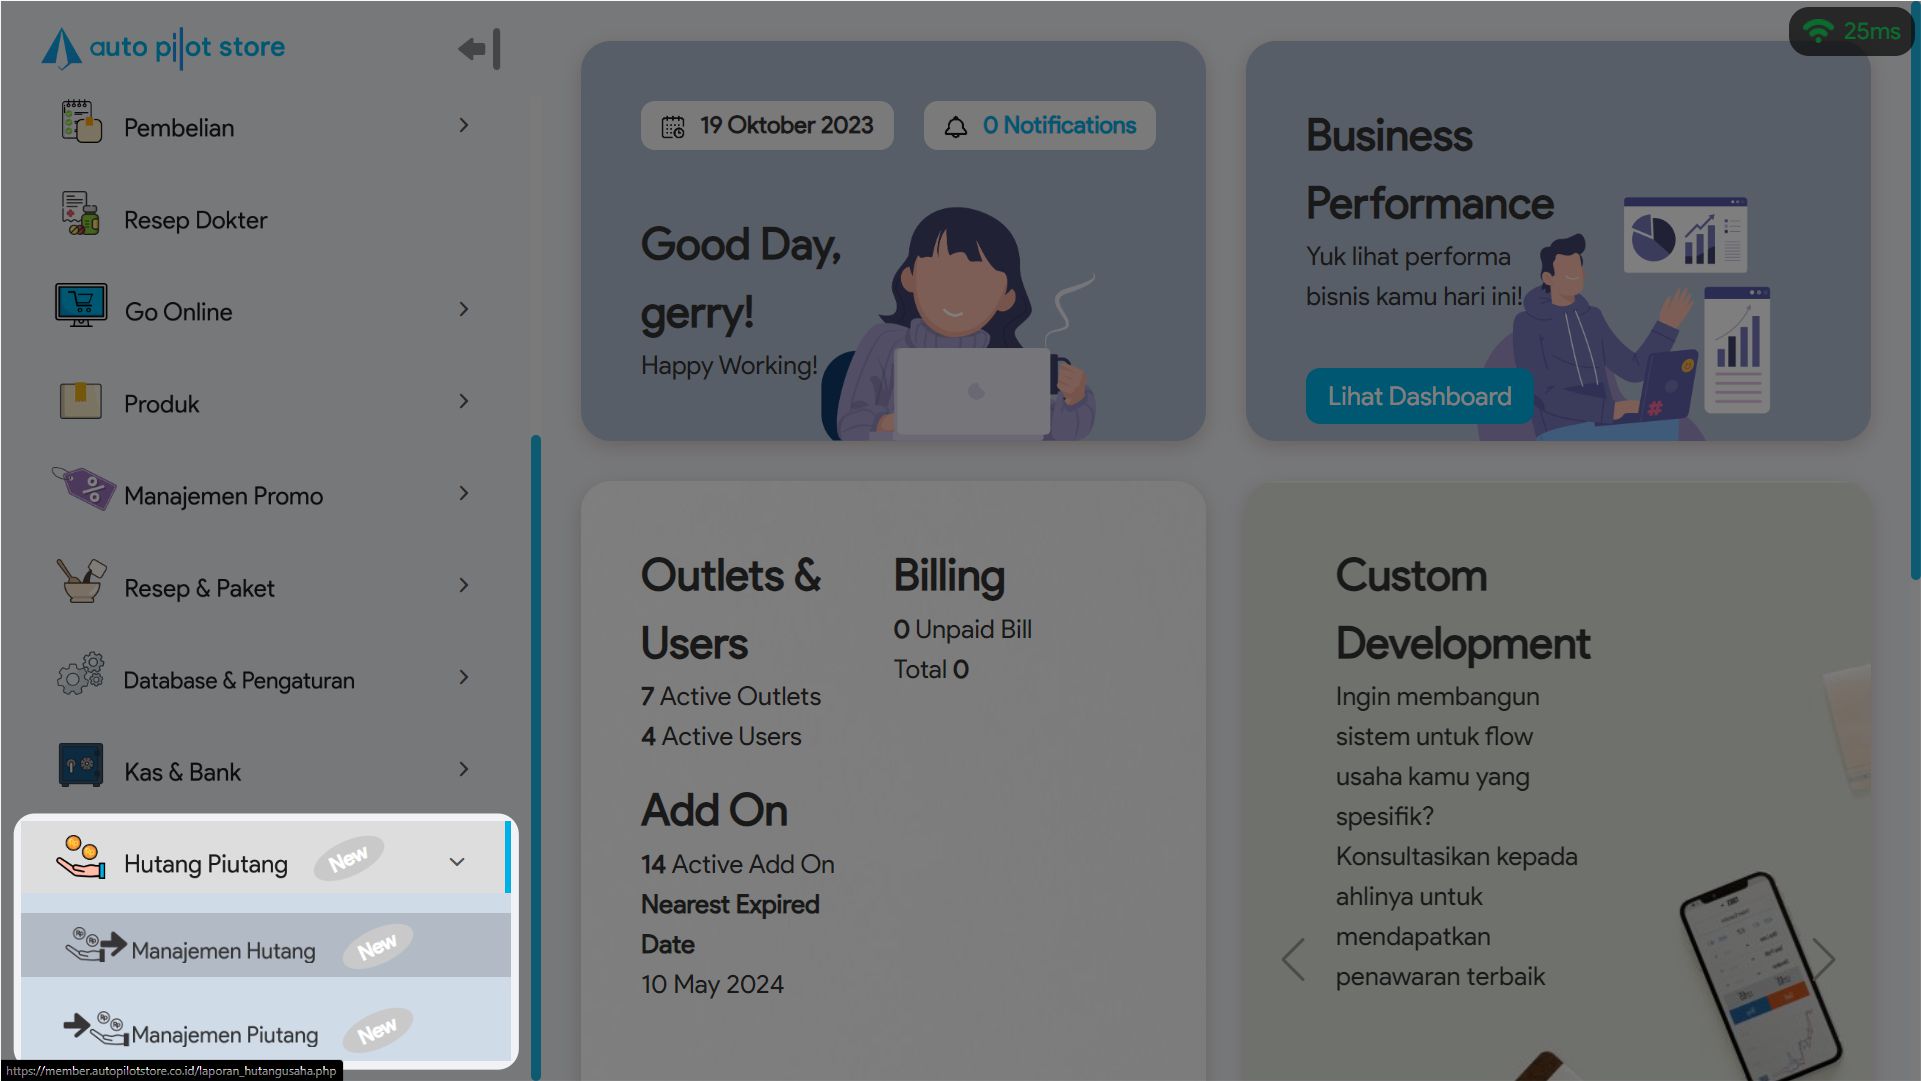Click the Produk box icon
Viewport: 1921px width, 1081px height.
pos(81,400)
